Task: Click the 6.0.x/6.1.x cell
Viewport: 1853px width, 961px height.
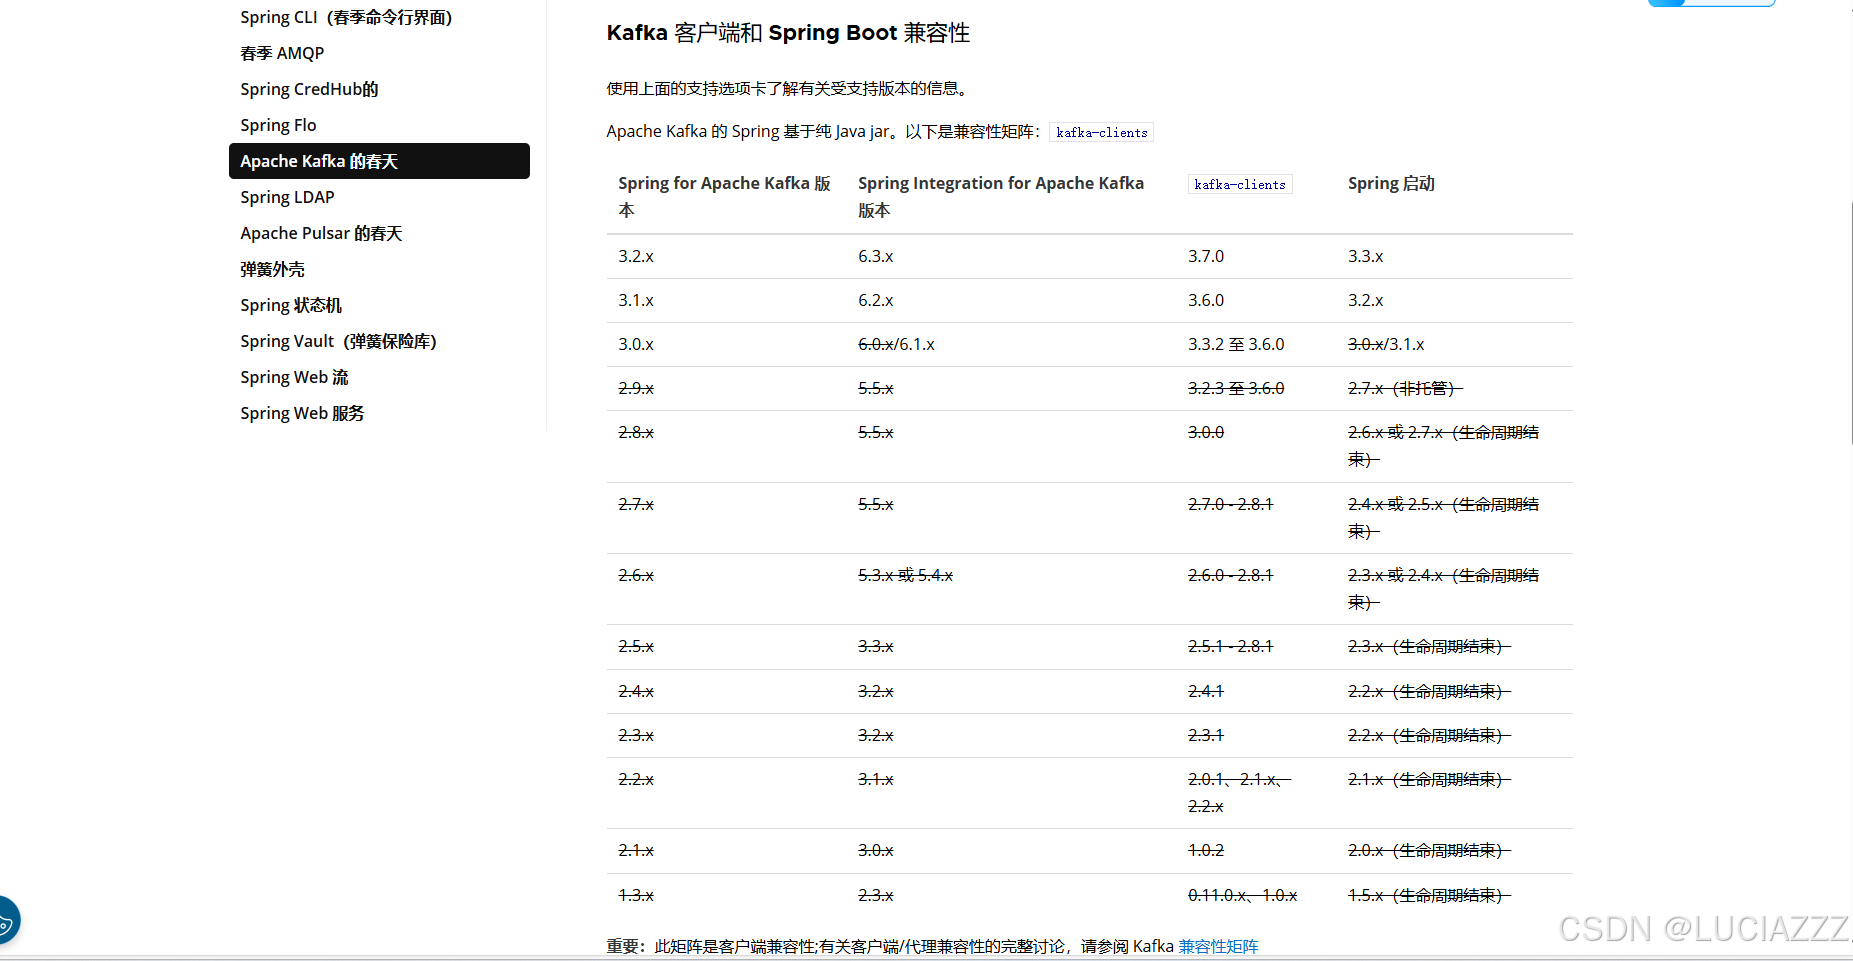Action: [896, 344]
